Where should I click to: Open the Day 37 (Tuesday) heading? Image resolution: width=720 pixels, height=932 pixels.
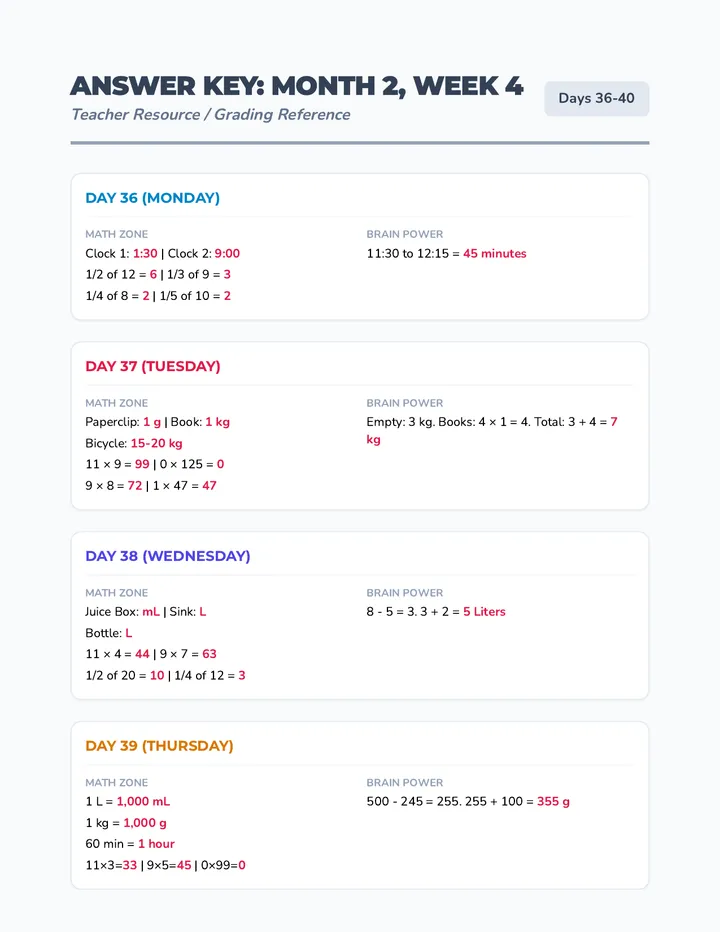point(153,366)
